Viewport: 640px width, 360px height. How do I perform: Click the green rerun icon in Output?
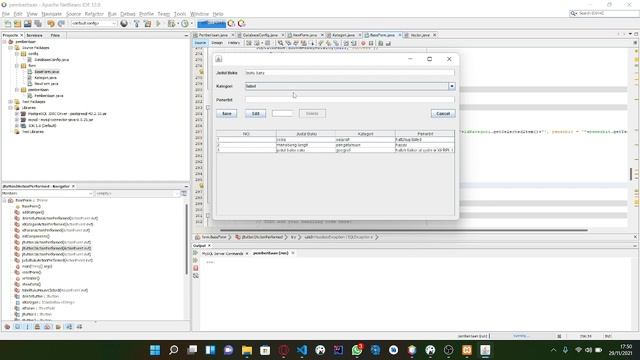click(196, 253)
